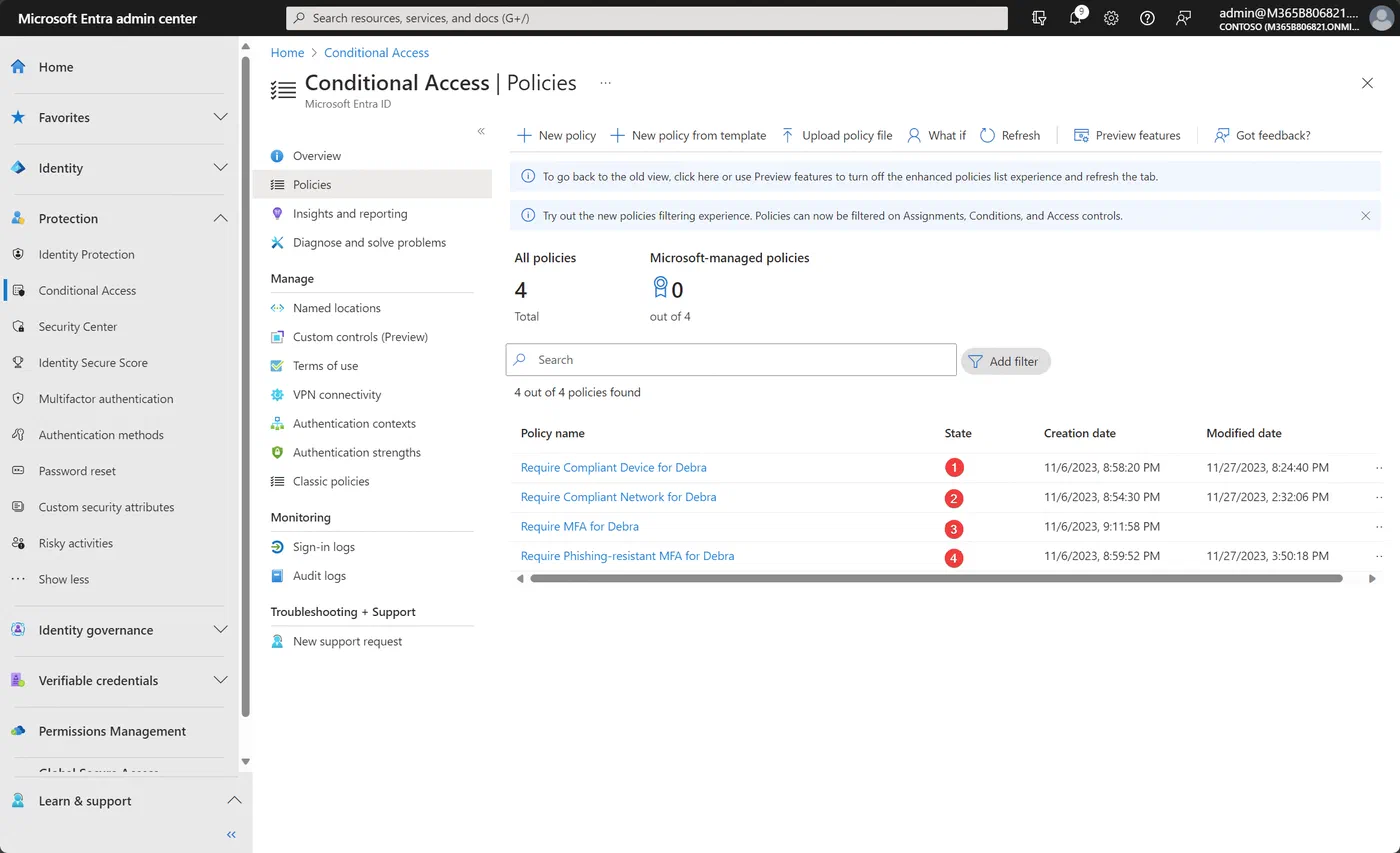The image size is (1400, 853).
Task: Collapse the resource menu with double chevron
Action: [x=481, y=131]
